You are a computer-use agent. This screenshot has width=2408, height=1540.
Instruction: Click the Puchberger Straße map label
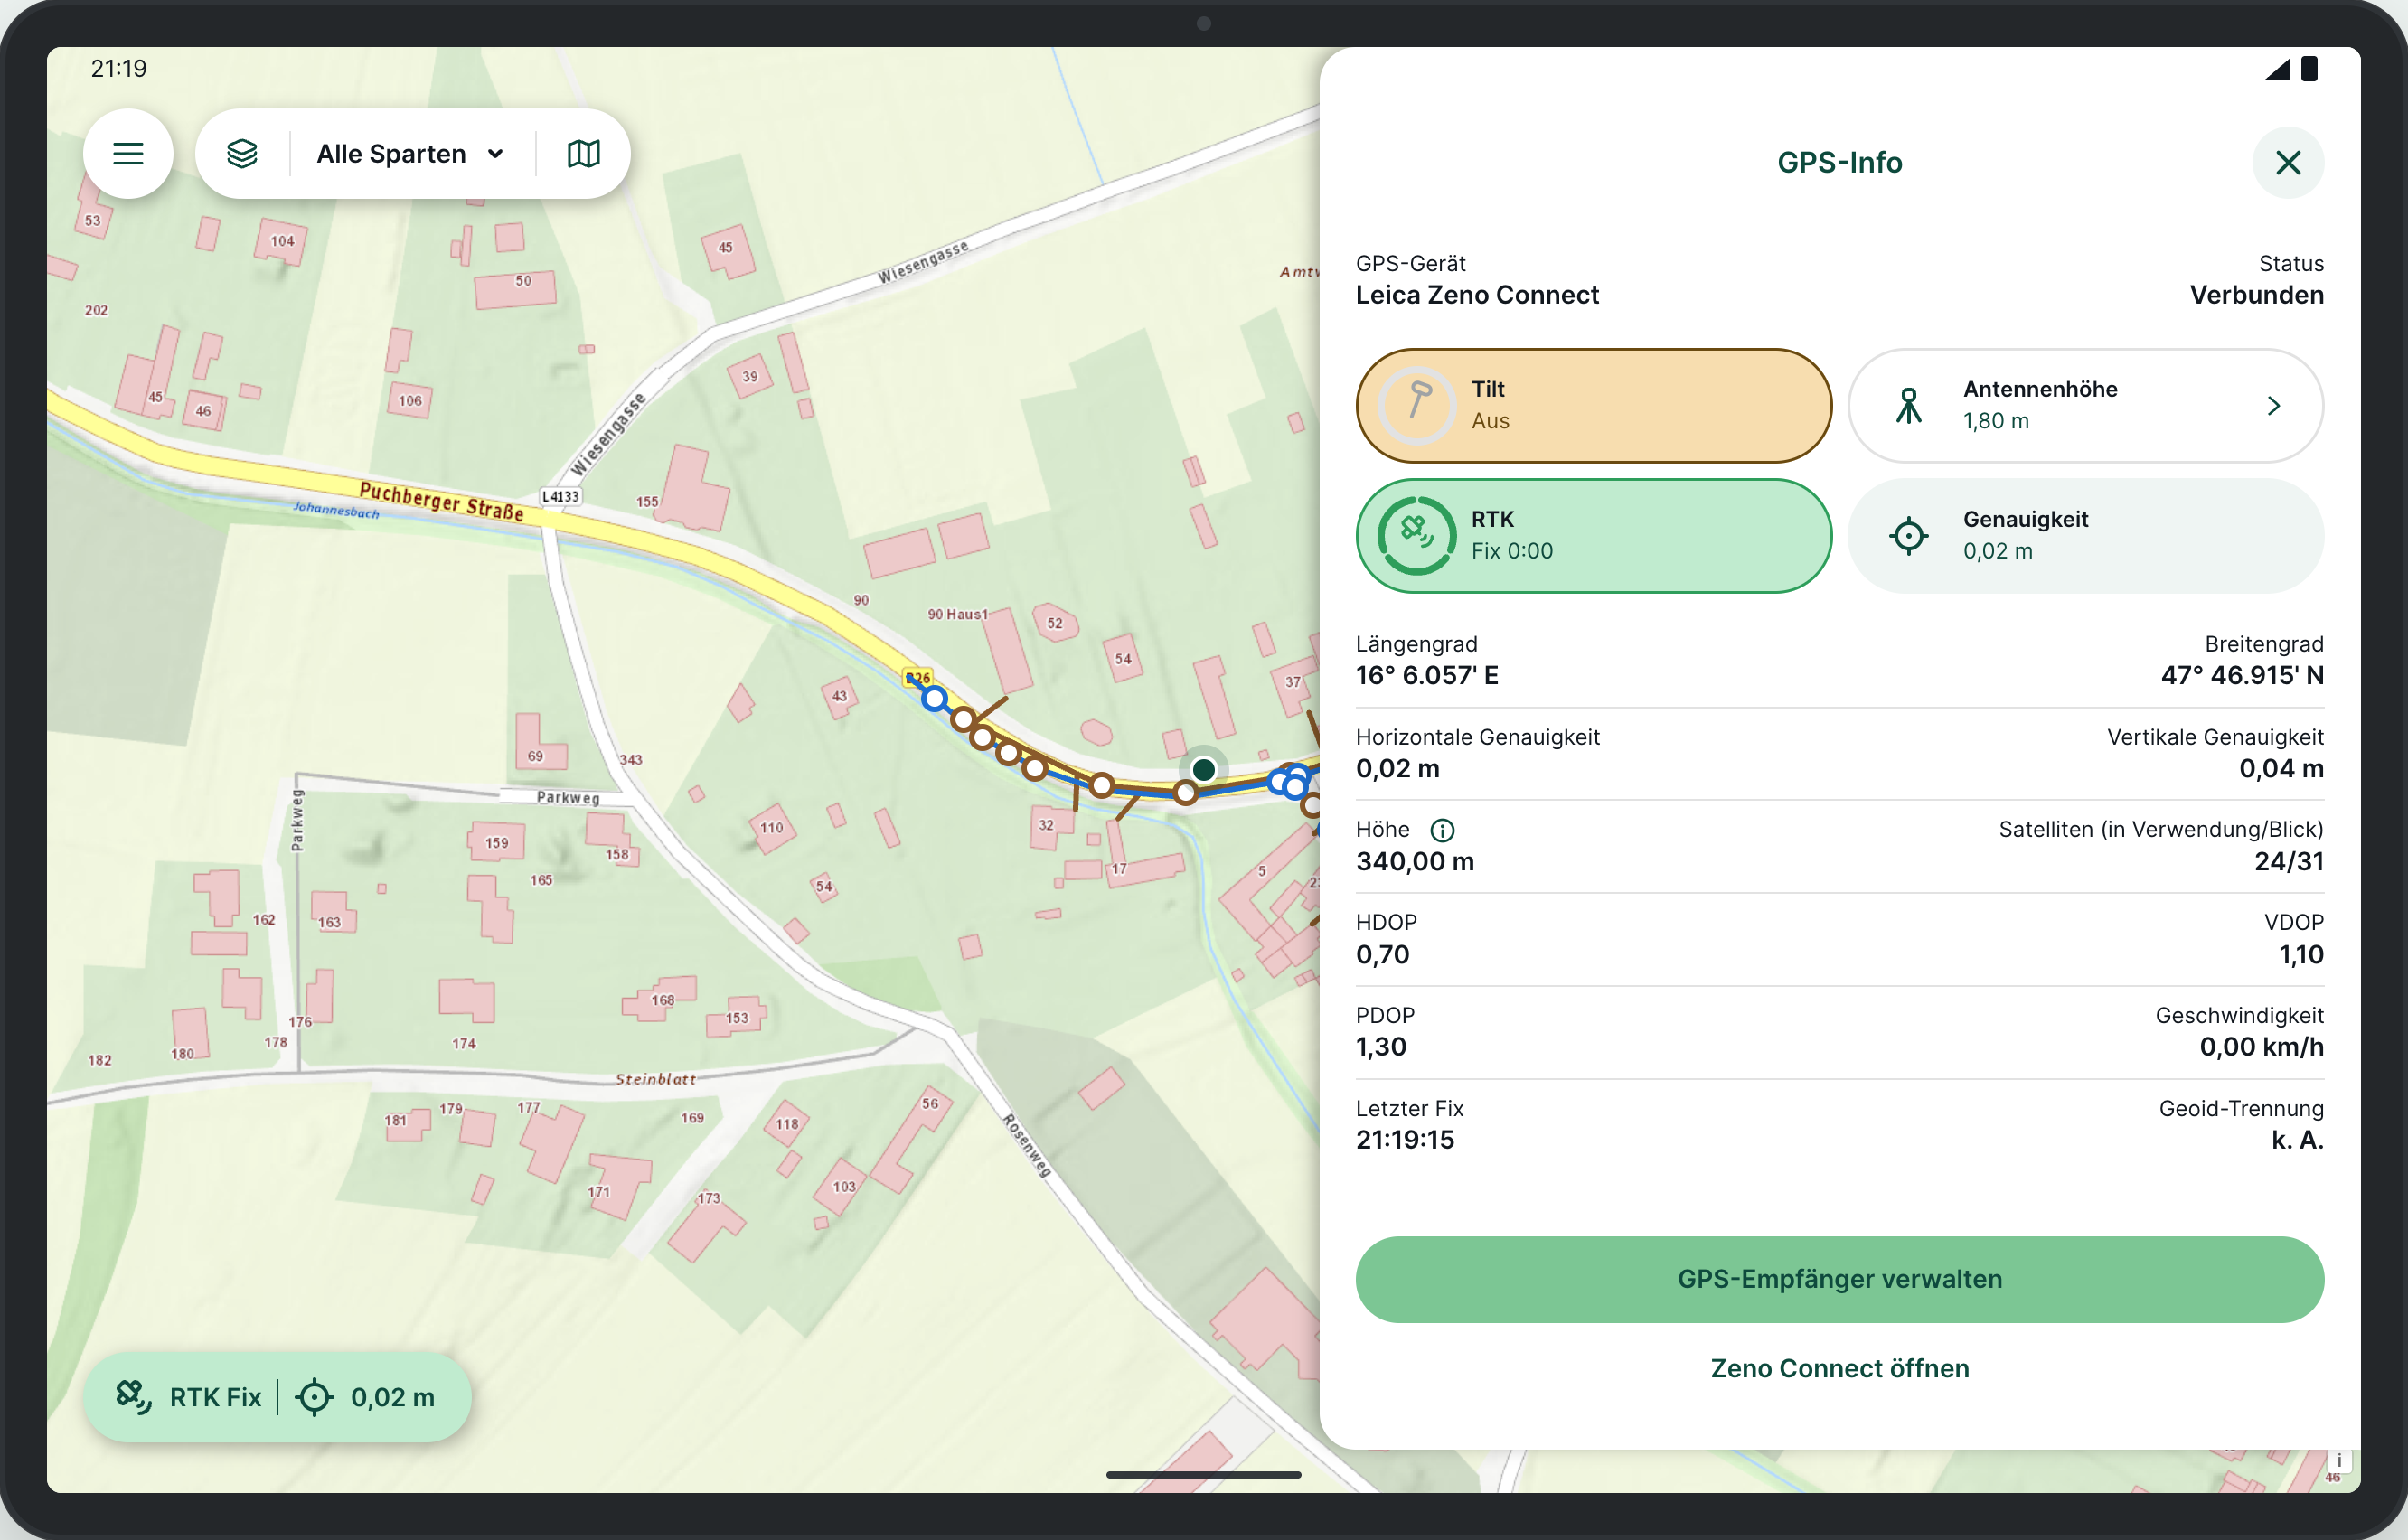441,500
